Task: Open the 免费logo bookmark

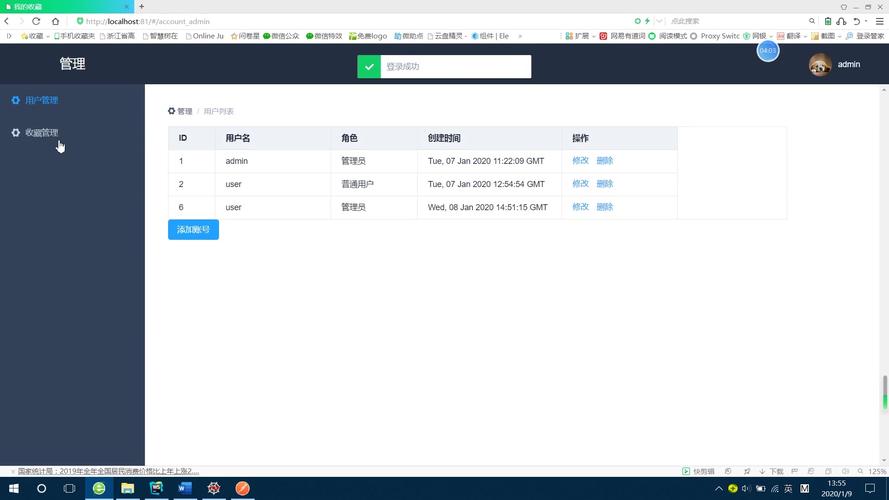Action: click(x=368, y=36)
